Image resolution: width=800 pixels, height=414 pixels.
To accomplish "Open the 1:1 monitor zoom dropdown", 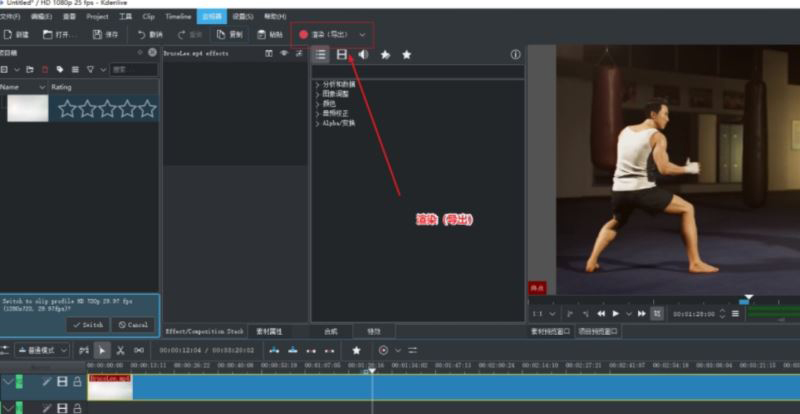I will (544, 314).
